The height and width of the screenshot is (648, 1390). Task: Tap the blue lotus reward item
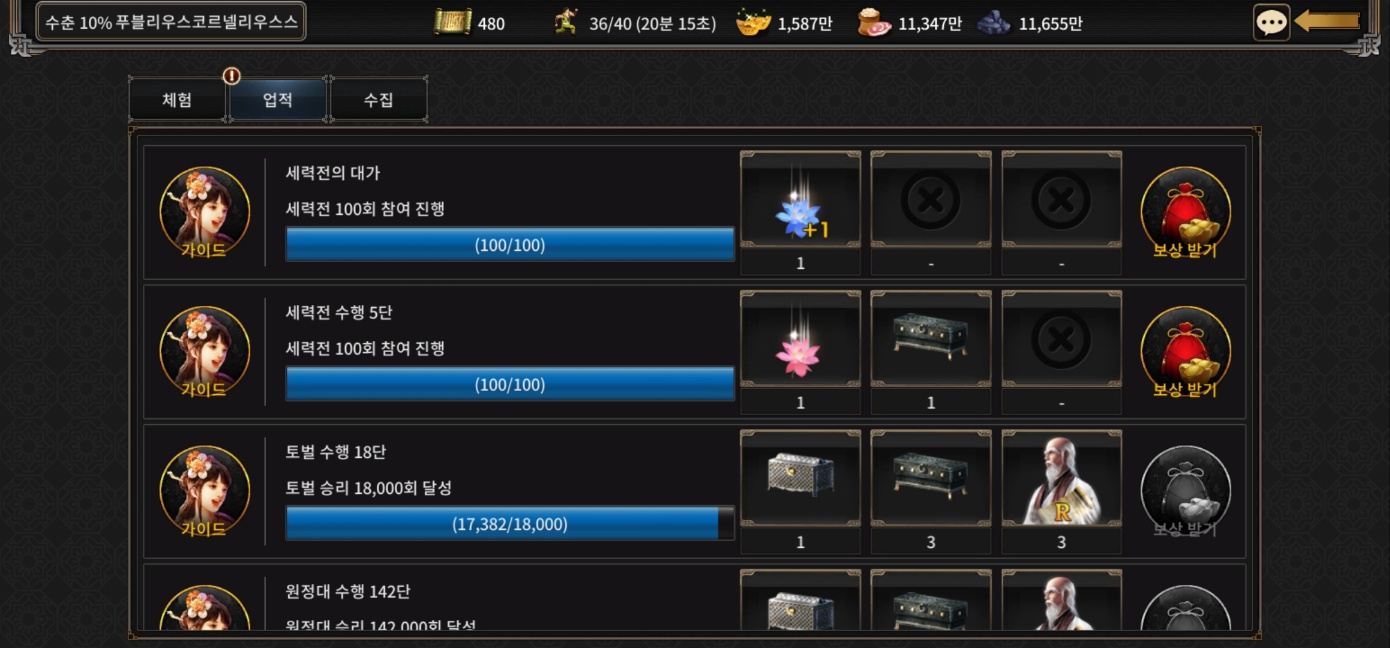pyautogui.click(x=800, y=199)
